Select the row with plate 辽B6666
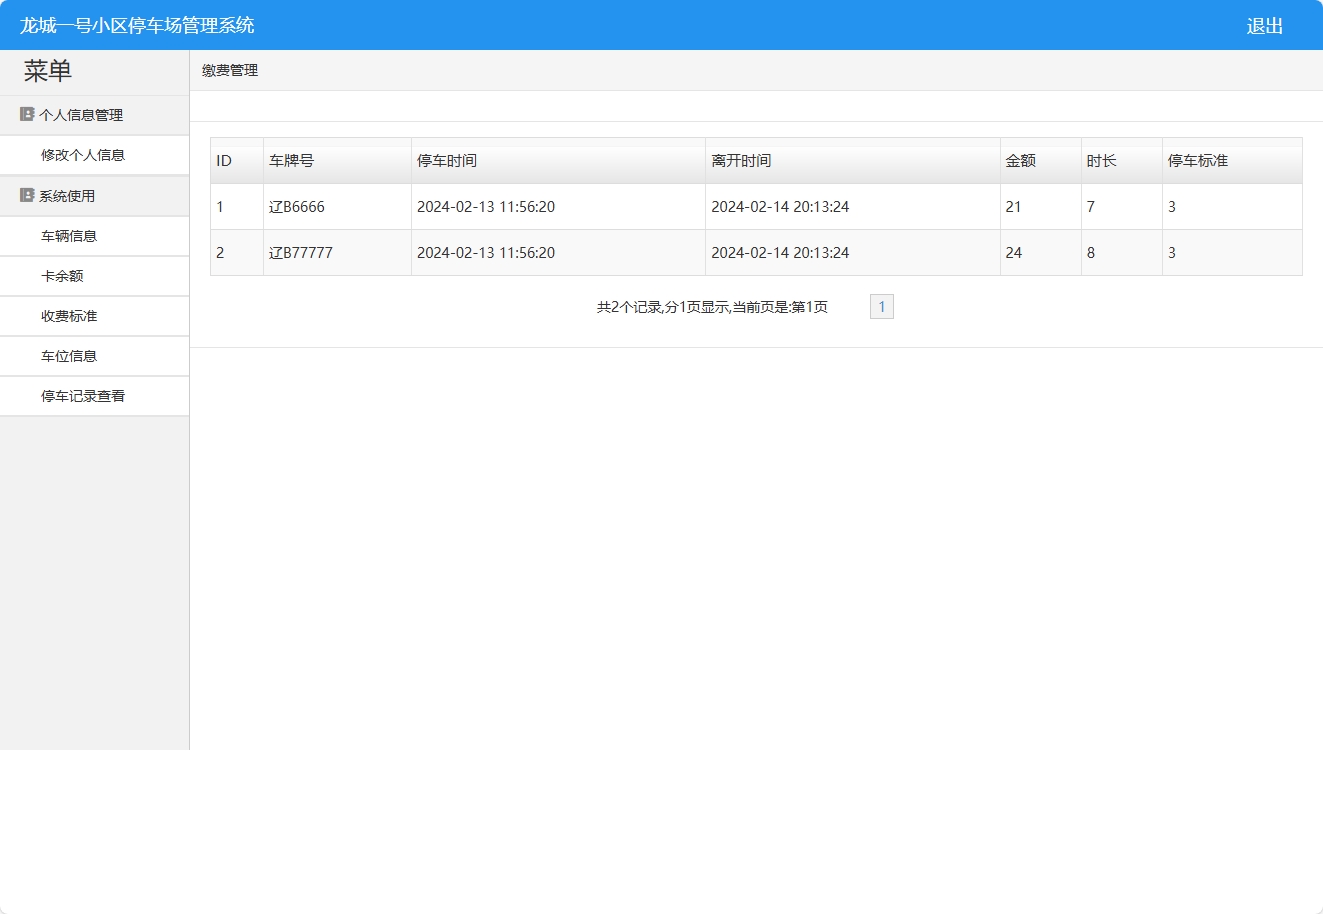Screen dimensions: 1323x914 [297, 207]
